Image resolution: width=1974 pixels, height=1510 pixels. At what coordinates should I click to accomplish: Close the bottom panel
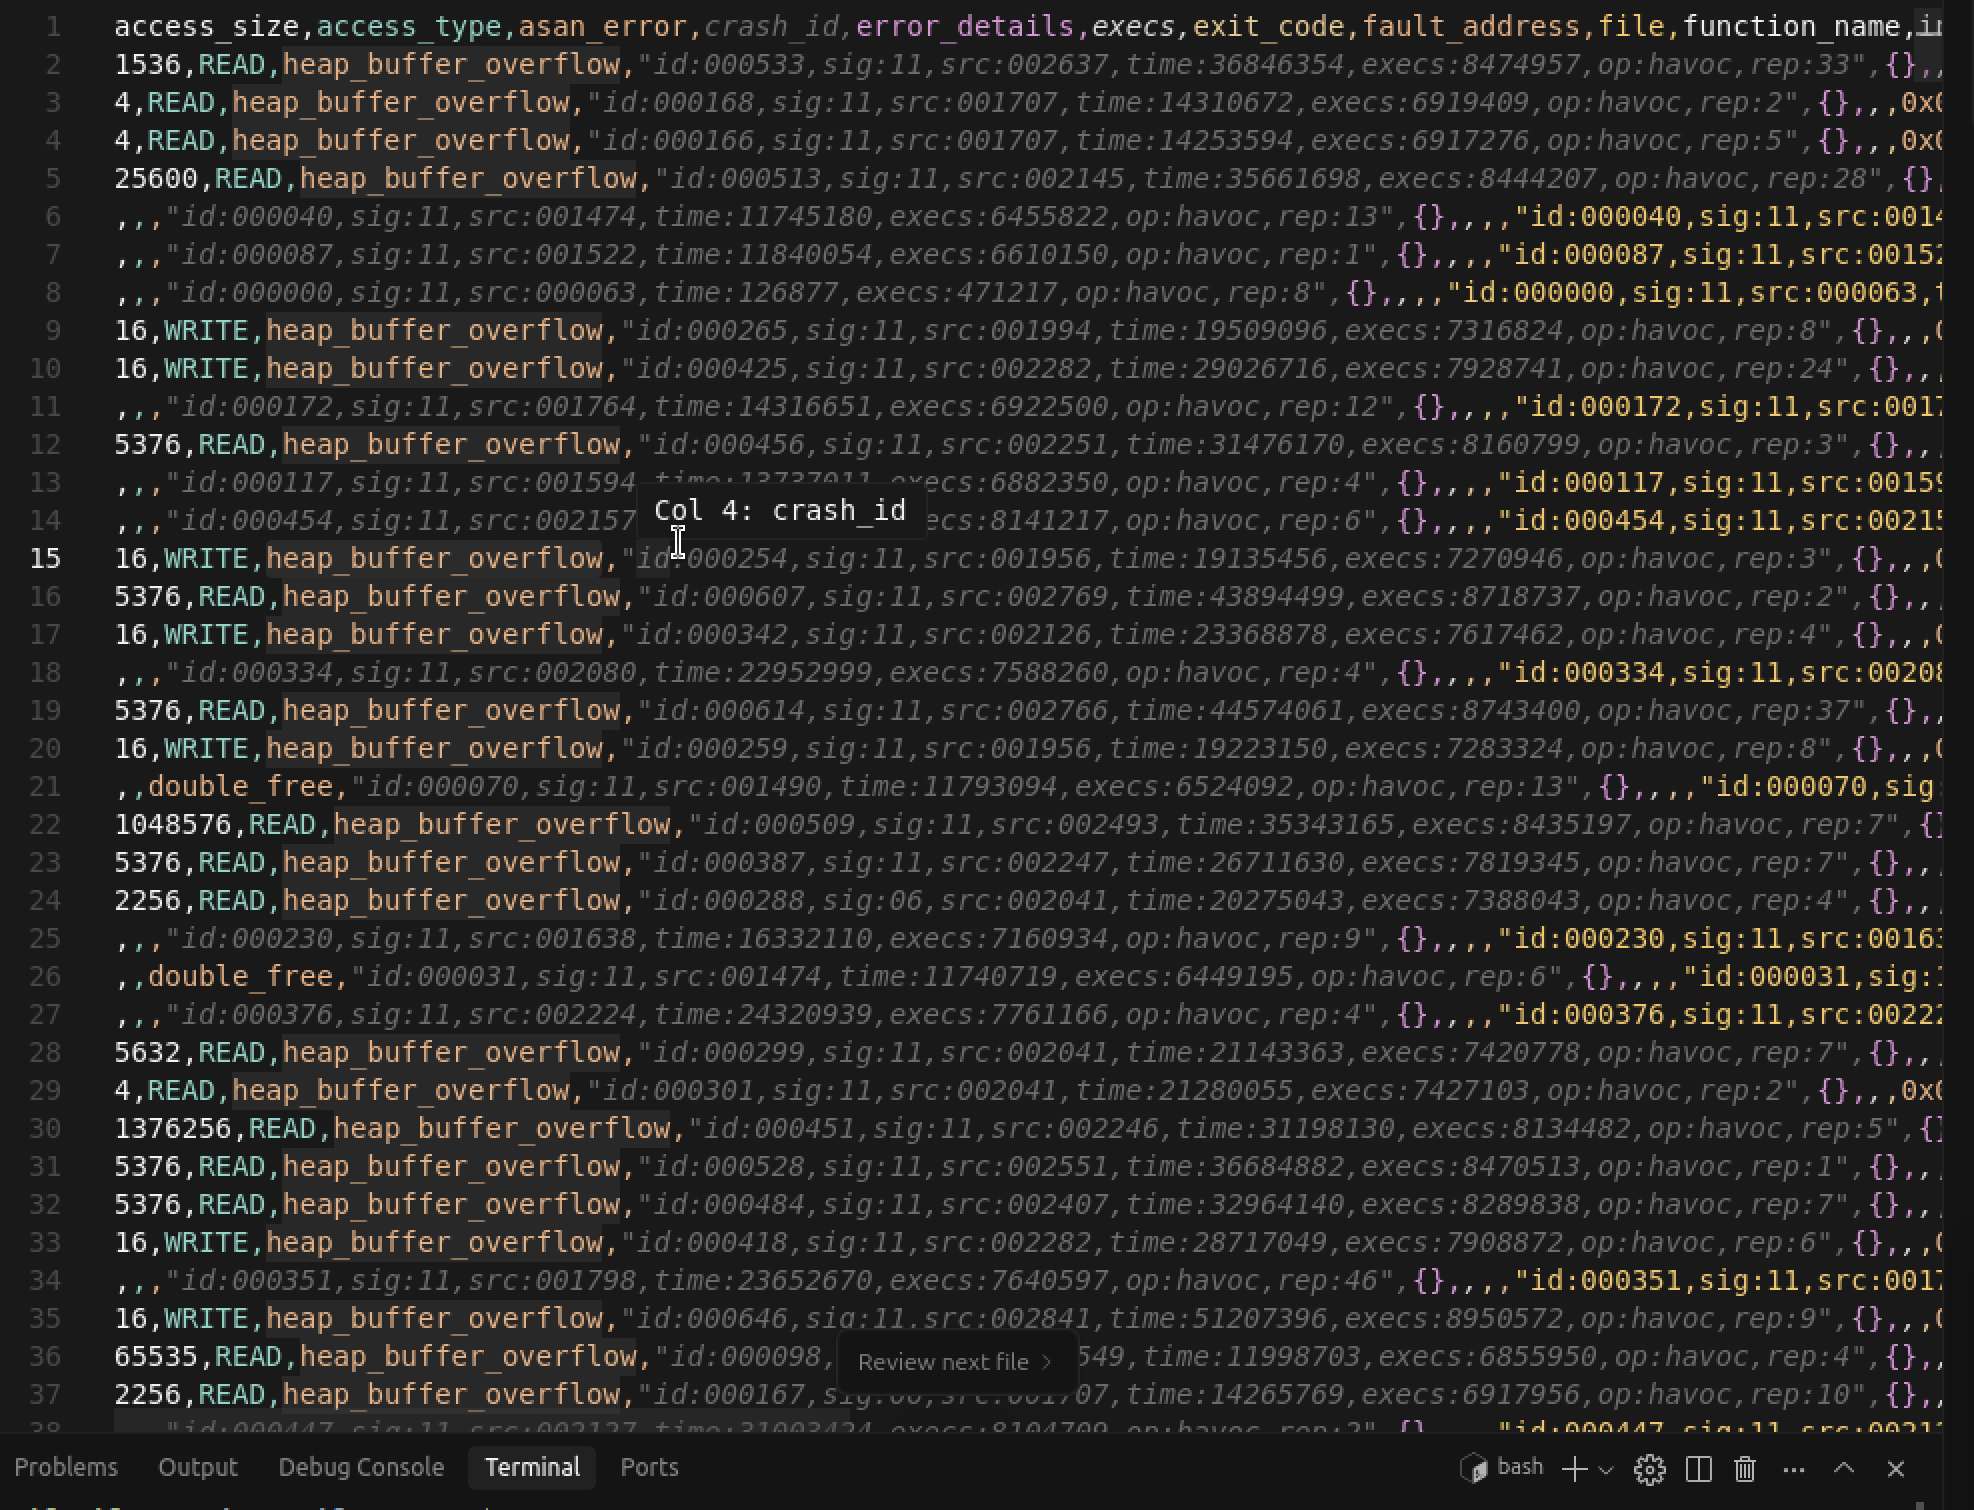(x=1895, y=1468)
